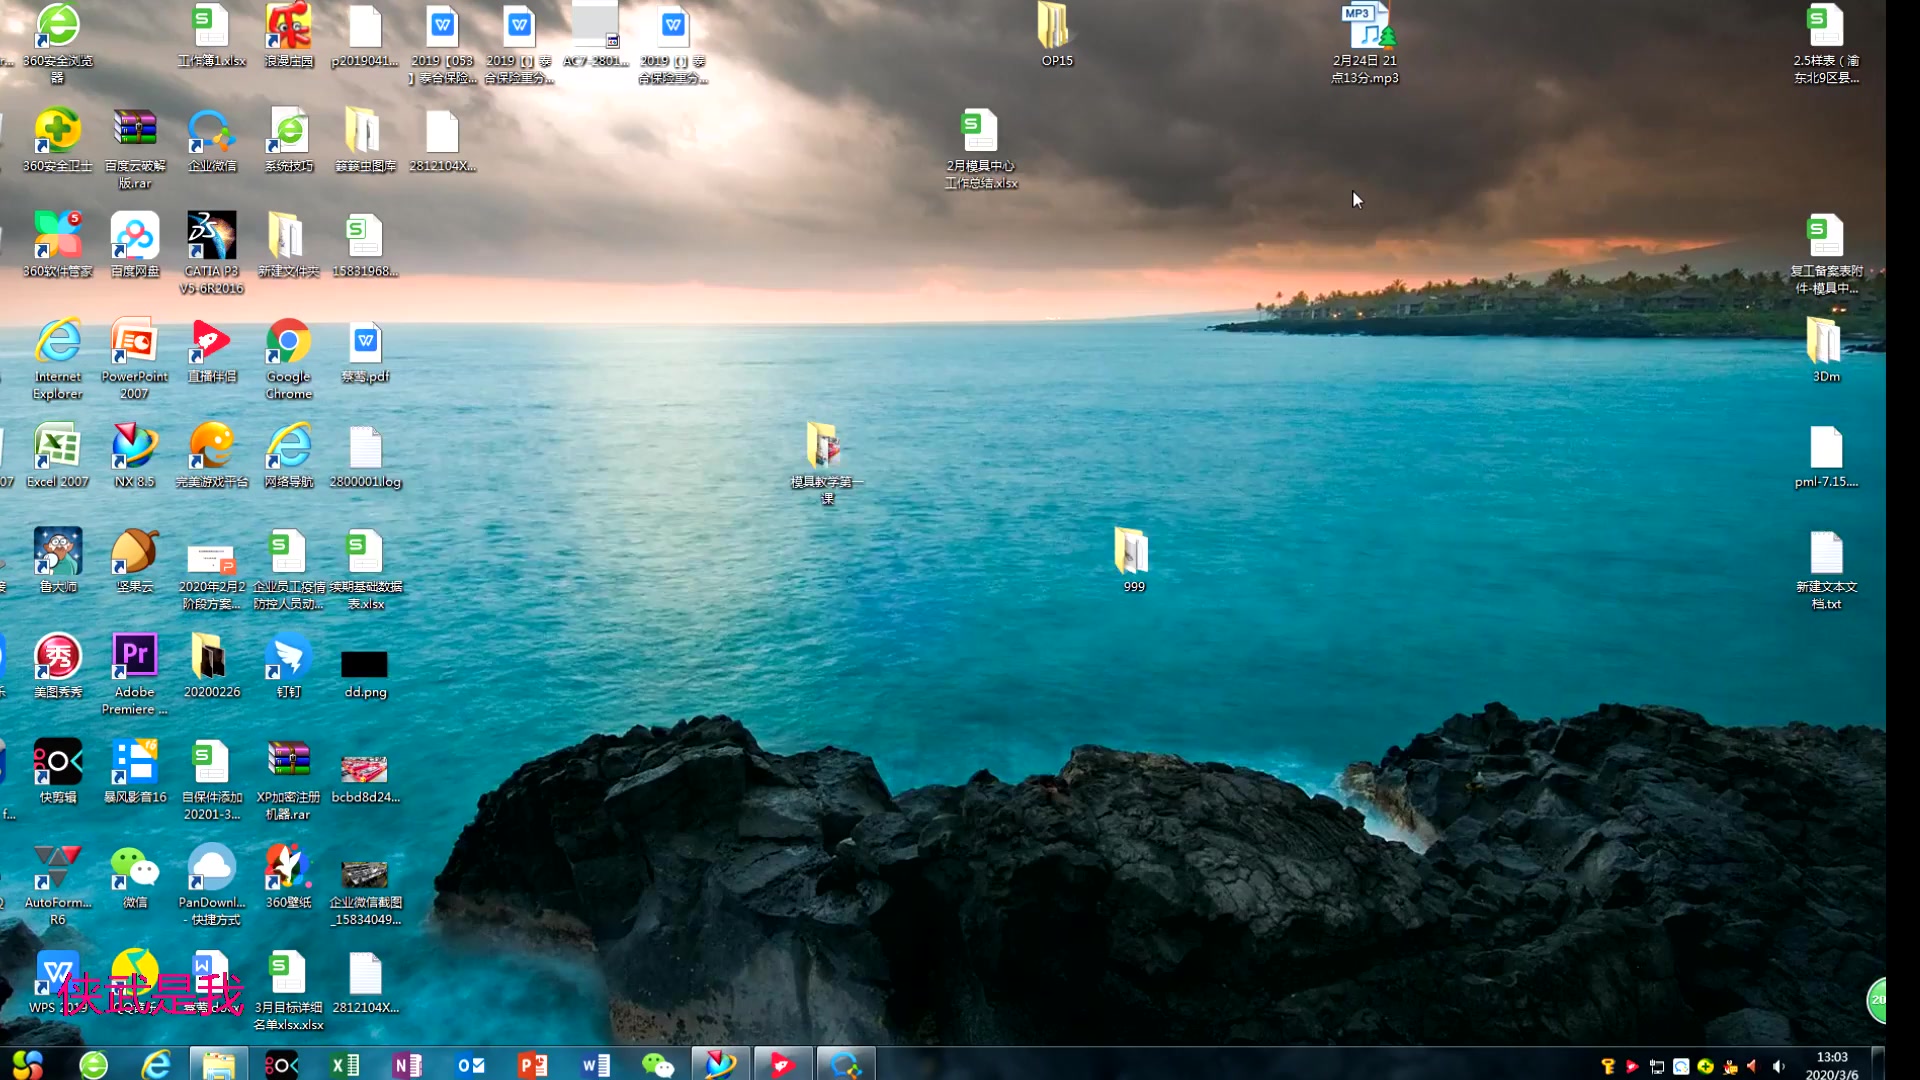Select the 企业员工疫情防控人员动 spreadsheet

point(289,569)
